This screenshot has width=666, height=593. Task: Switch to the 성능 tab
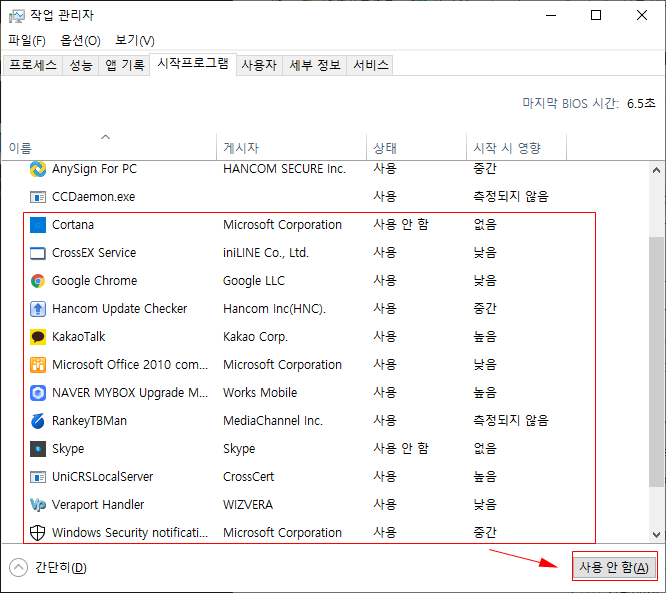81,65
